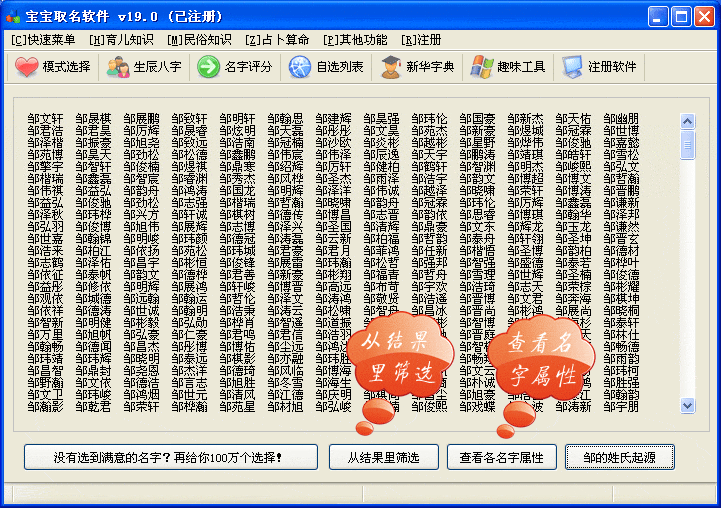Click the scrollbar down arrow

tap(687, 405)
